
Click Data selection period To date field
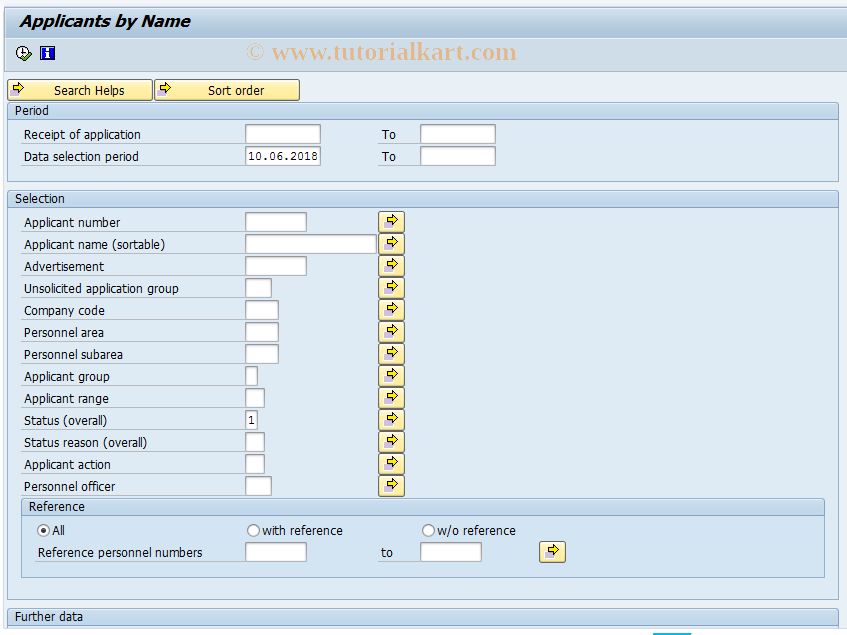tap(458, 156)
